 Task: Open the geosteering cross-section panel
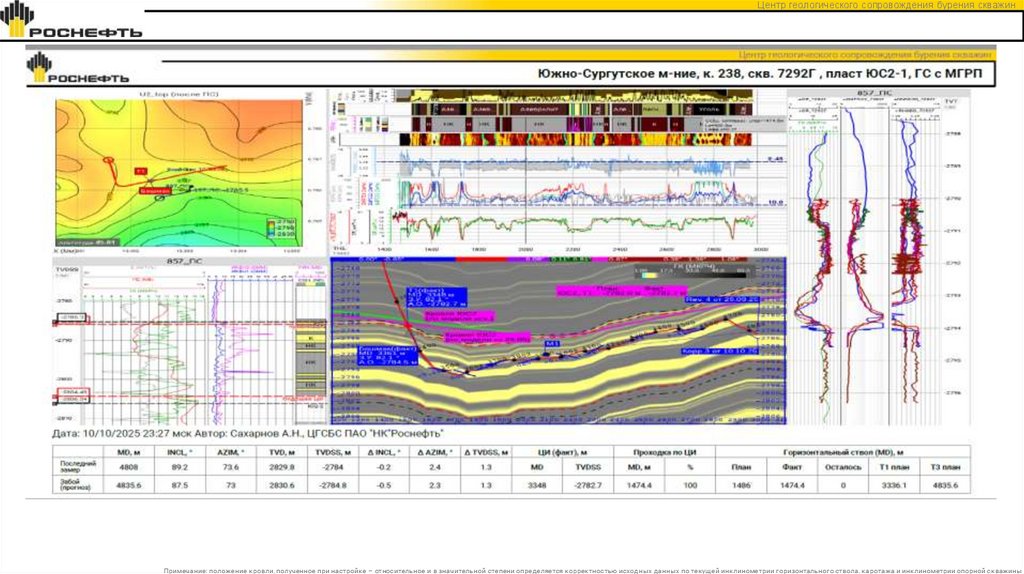[558, 340]
